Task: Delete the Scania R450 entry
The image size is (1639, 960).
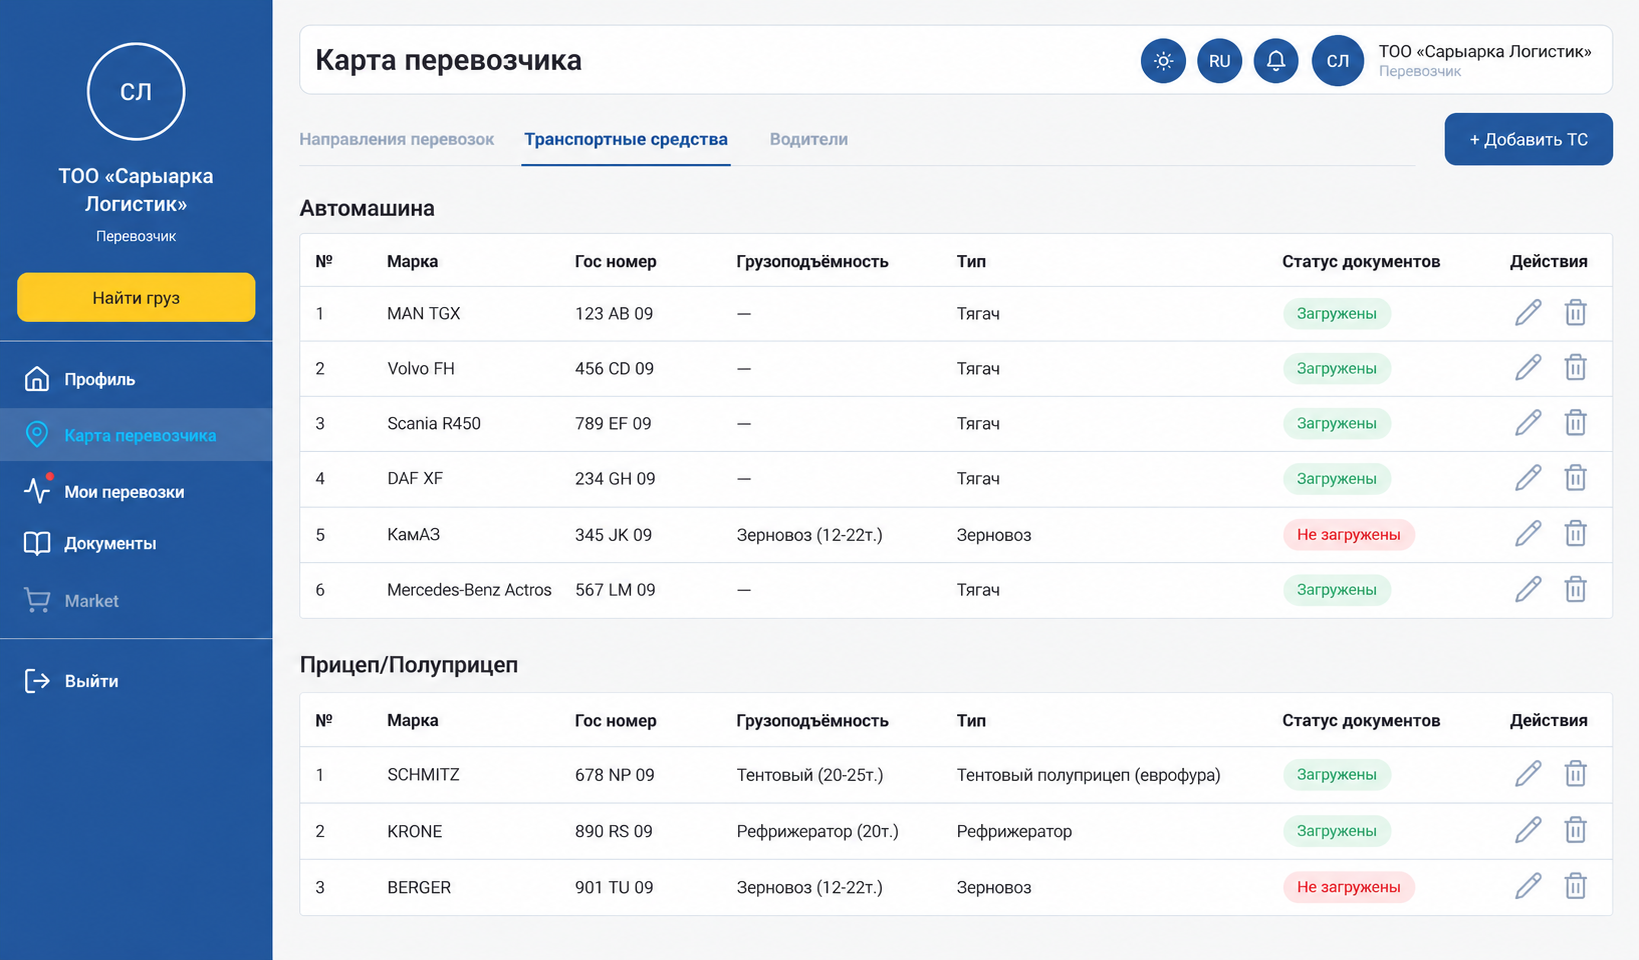Action: click(1575, 423)
